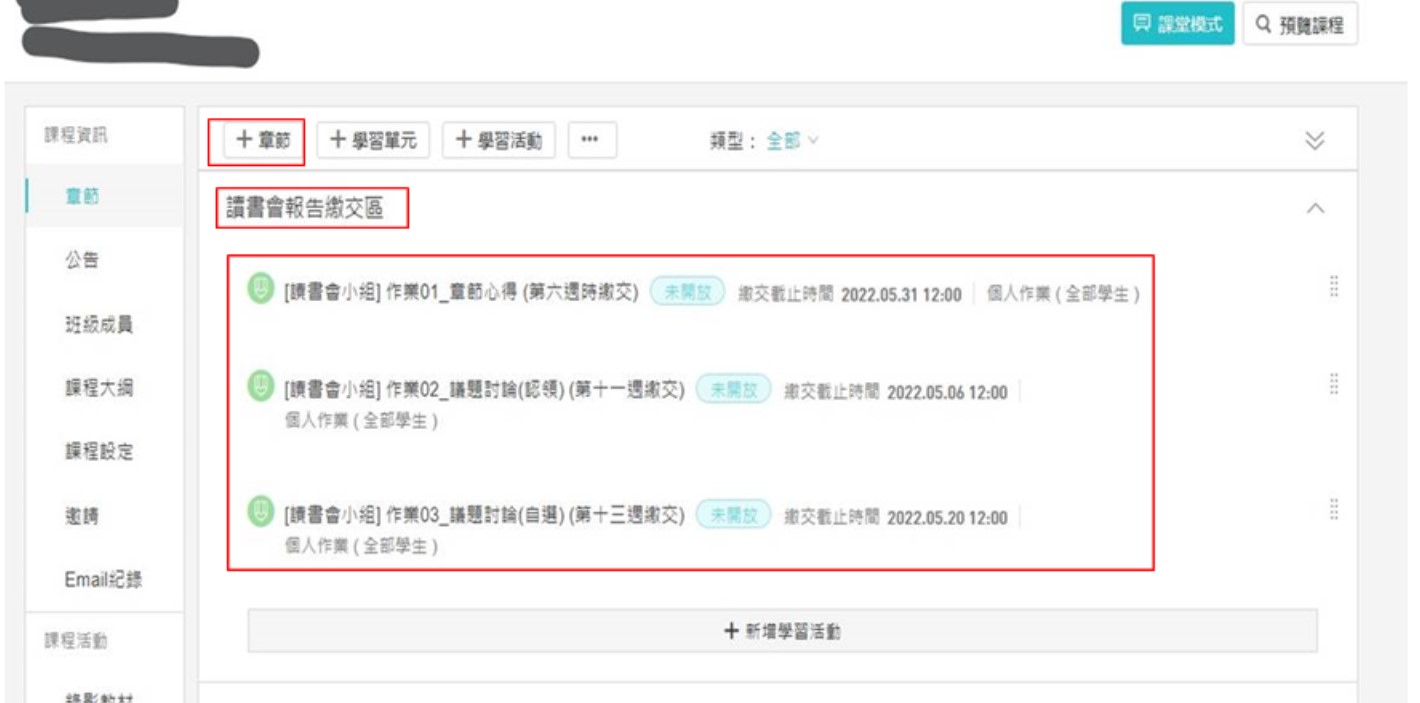
Task: Click green icon of 作業02_議題討論(認領) assignment
Action: coord(260,386)
